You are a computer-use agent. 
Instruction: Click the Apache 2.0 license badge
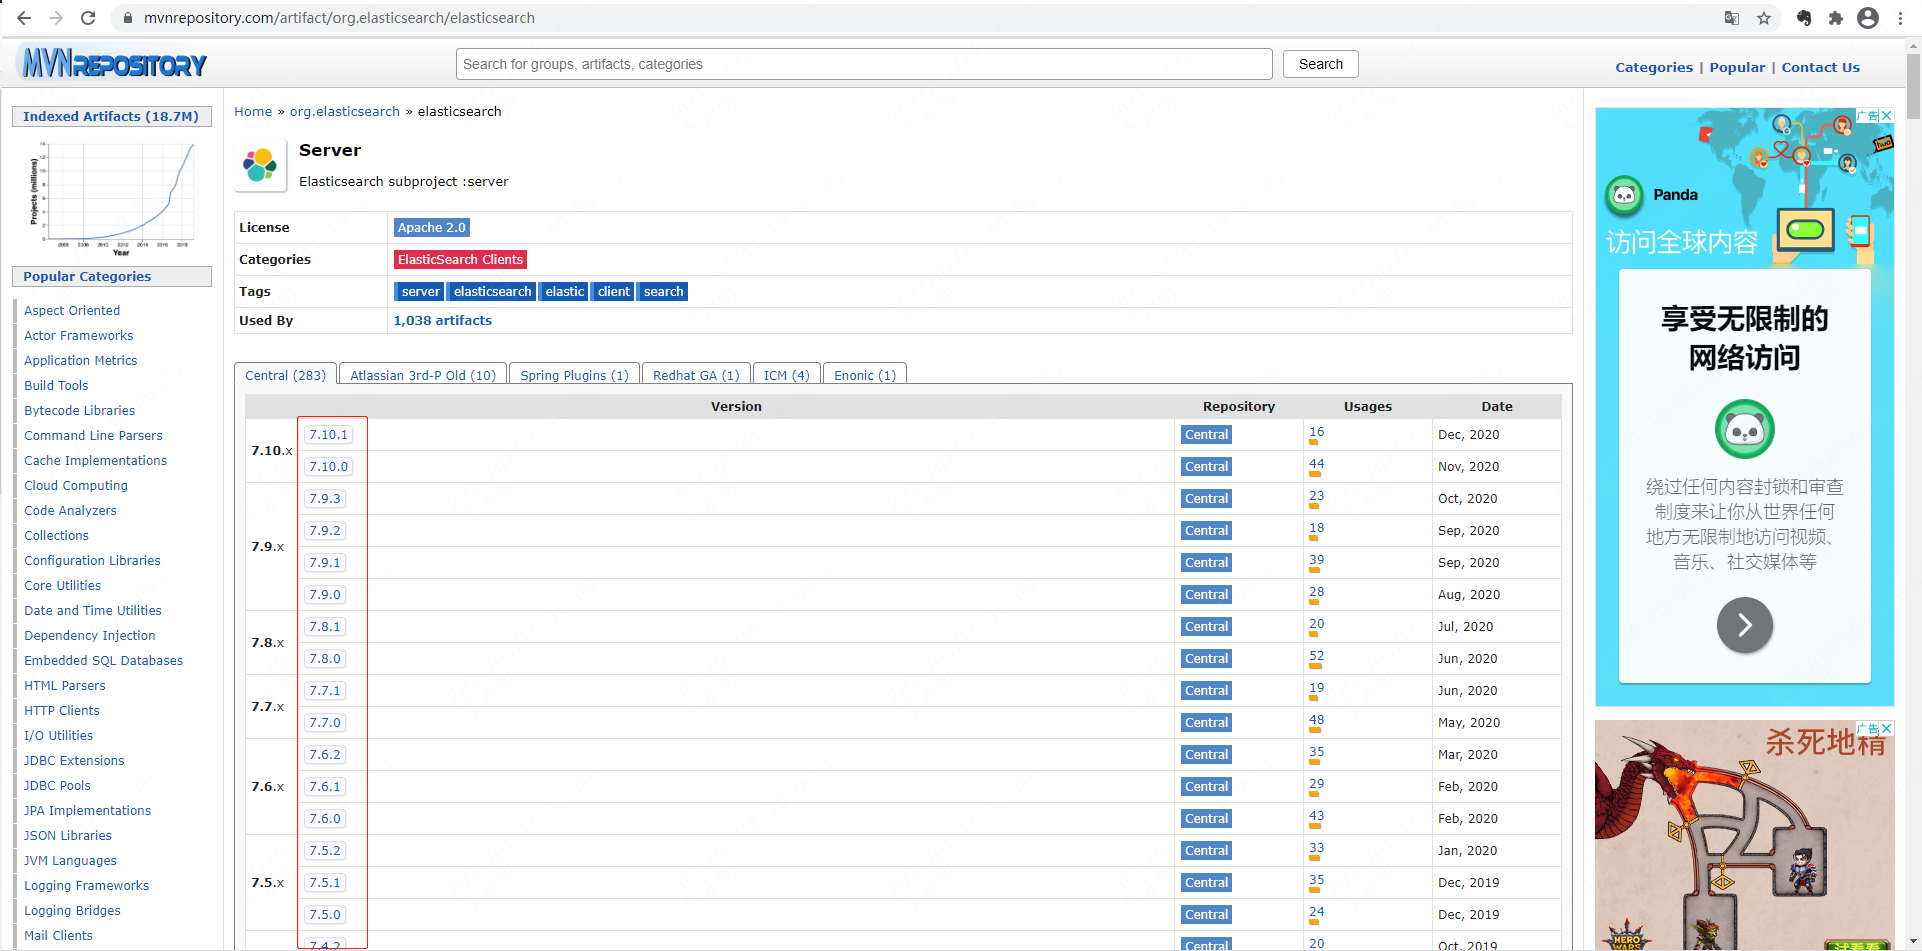tap(431, 228)
